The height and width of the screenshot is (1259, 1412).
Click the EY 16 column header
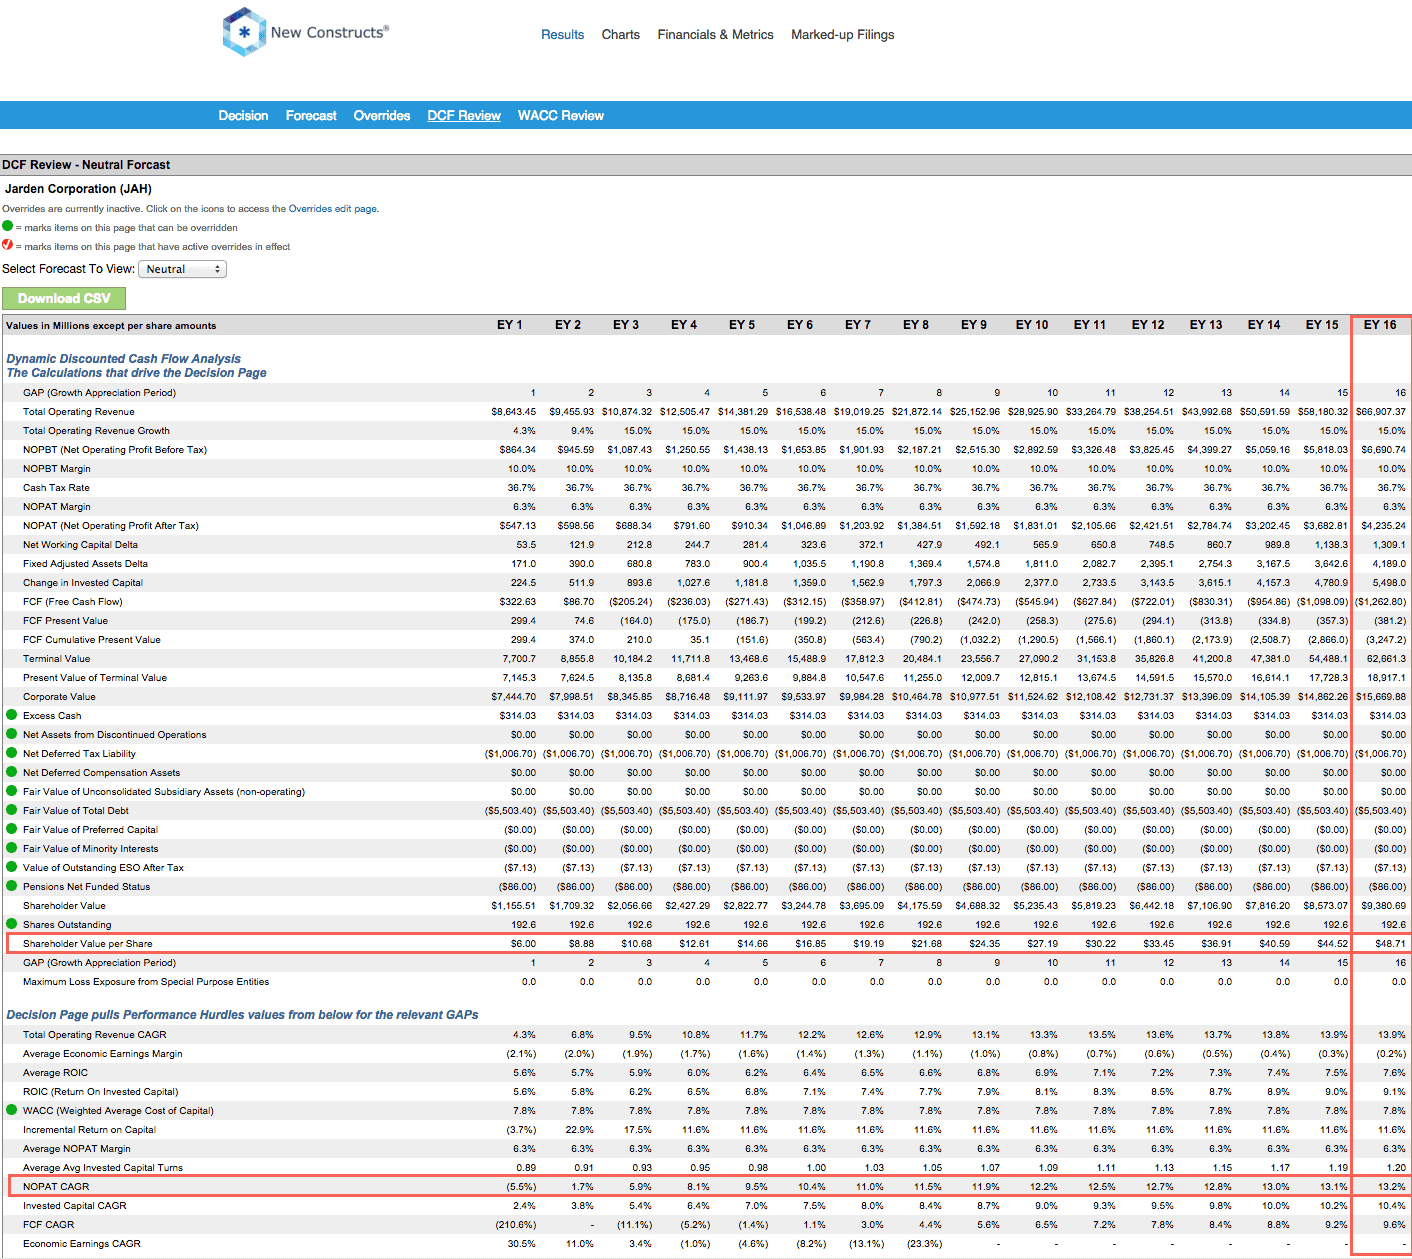tap(1380, 325)
